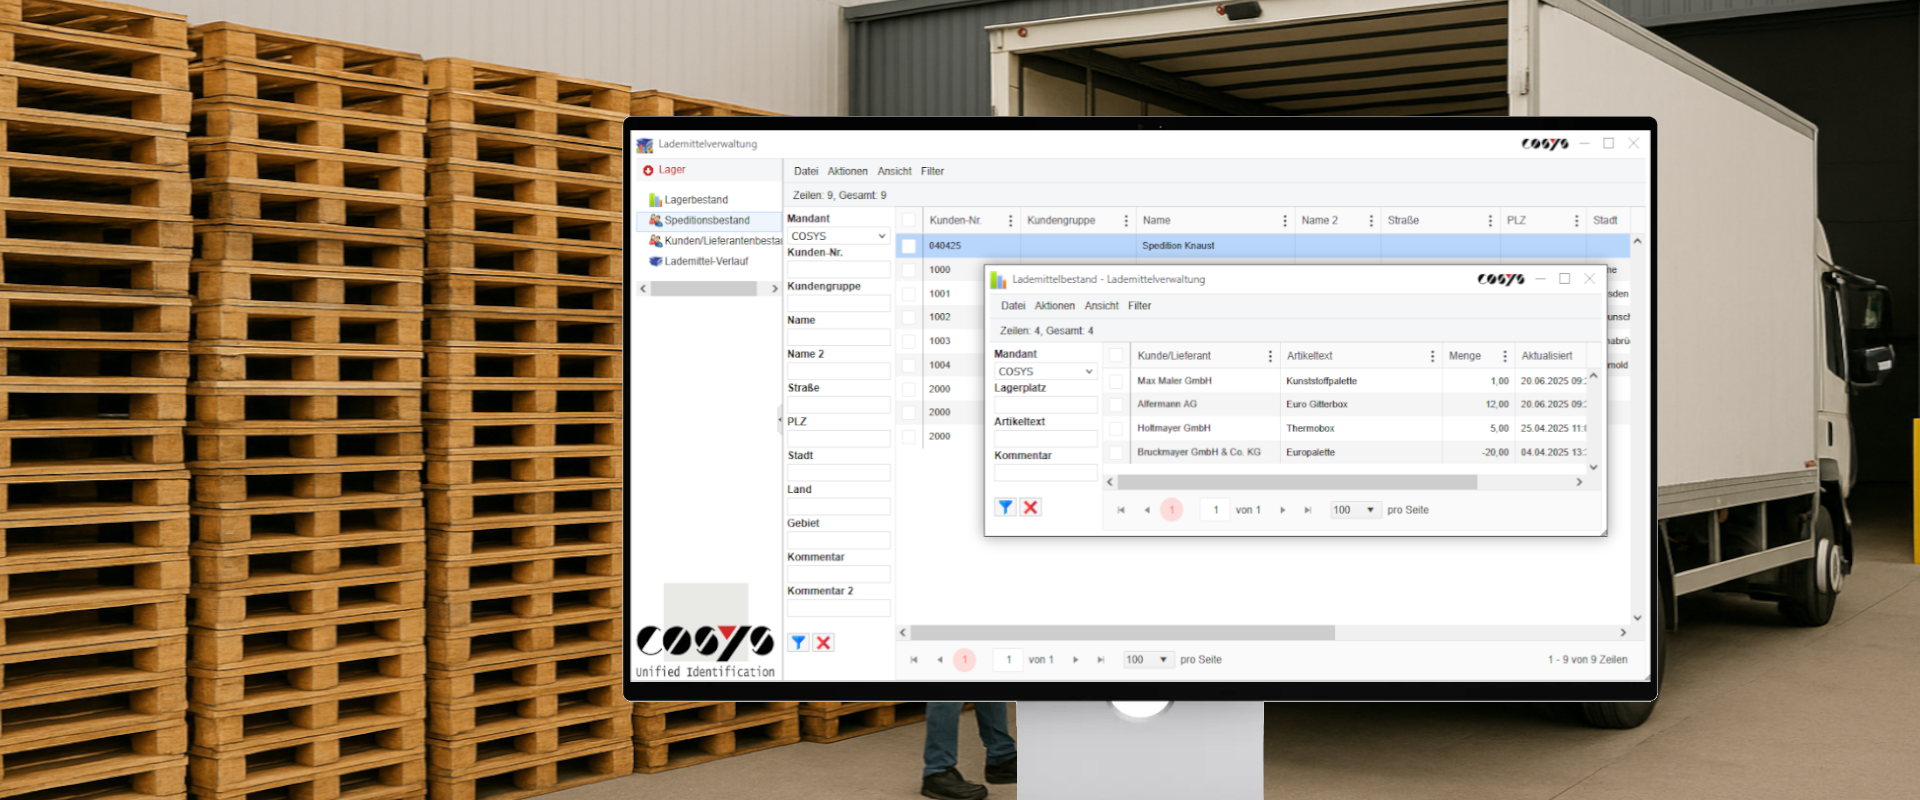This screenshot has height=800, width=1920.
Task: Apply filter with blue funnel in main window
Action: coord(798,643)
